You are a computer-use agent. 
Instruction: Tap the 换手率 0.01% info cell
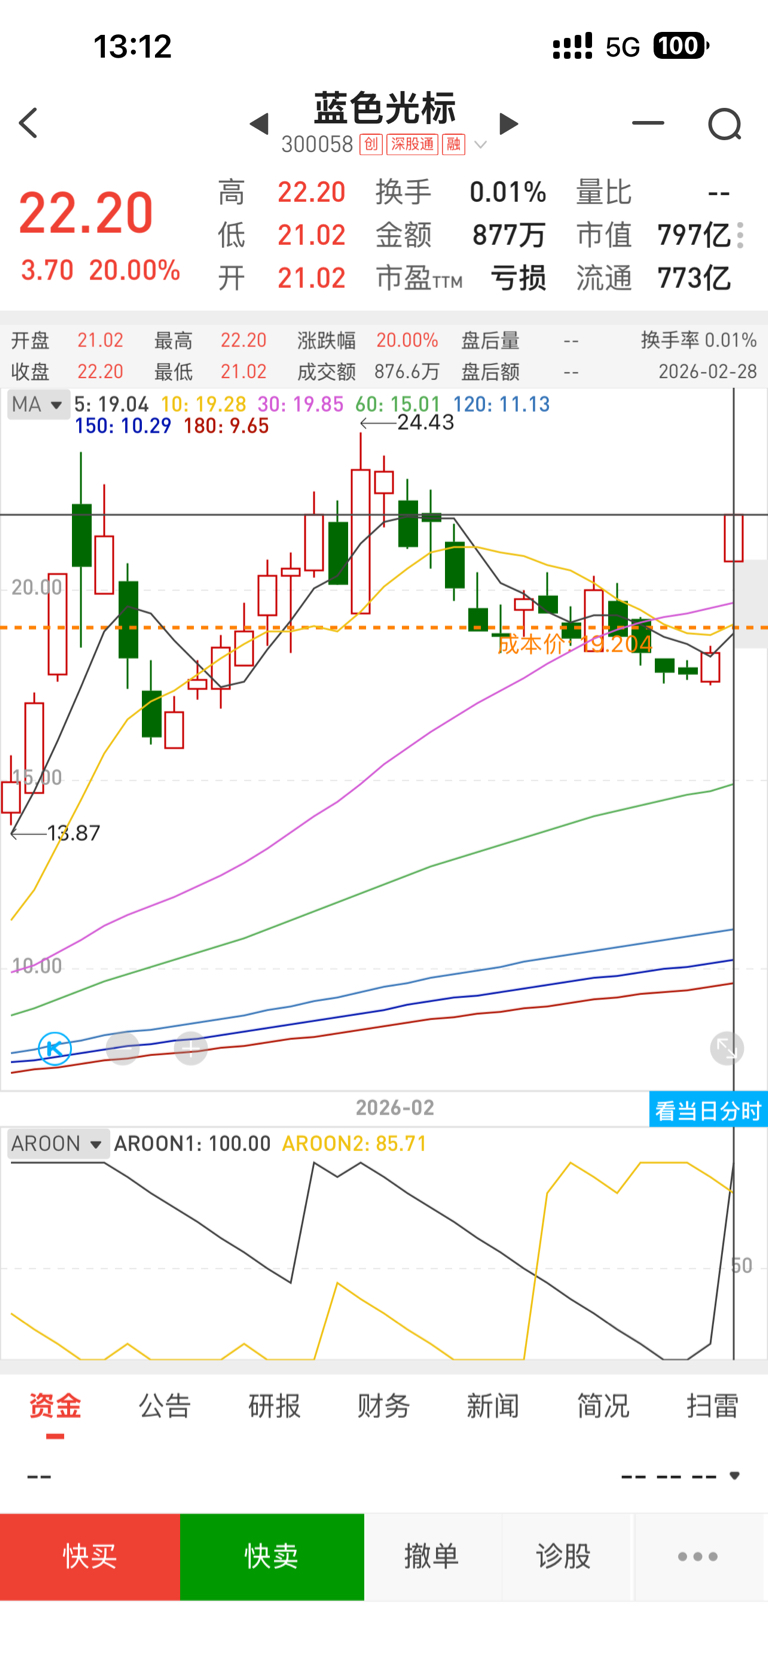coord(699,340)
